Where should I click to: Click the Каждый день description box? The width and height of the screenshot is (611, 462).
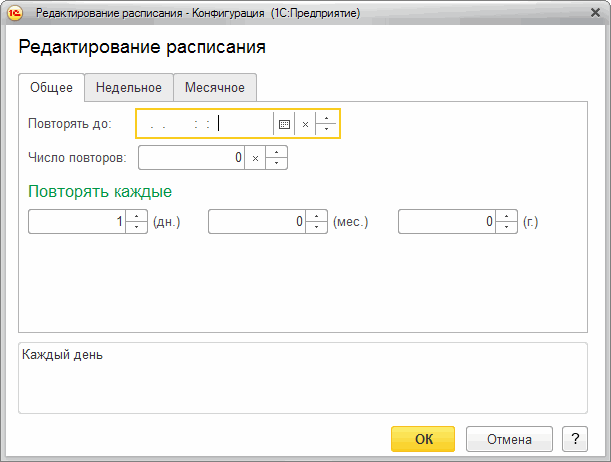tap(303, 378)
